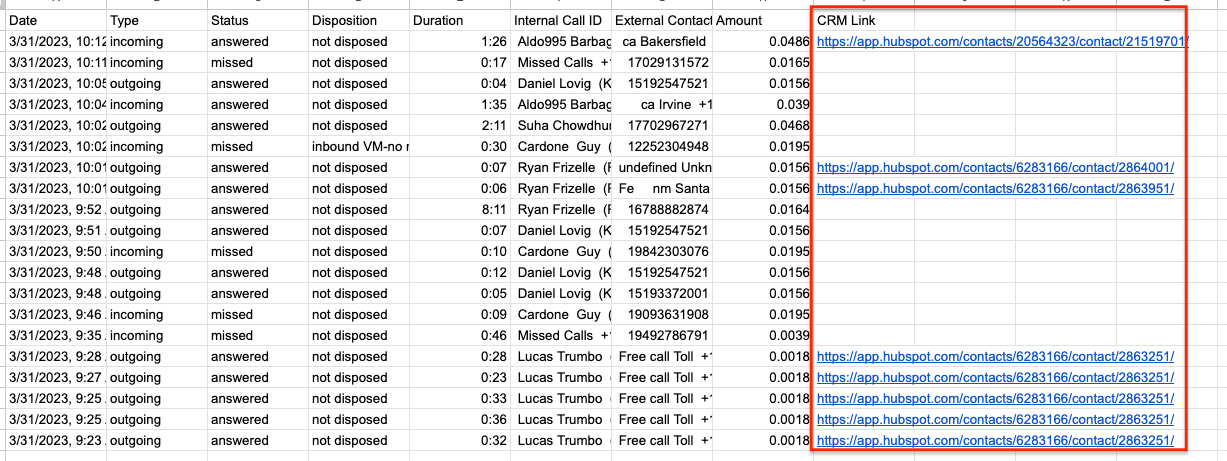The image size is (1227, 461).
Task: Select the Date column header cell
Action: pos(56,21)
